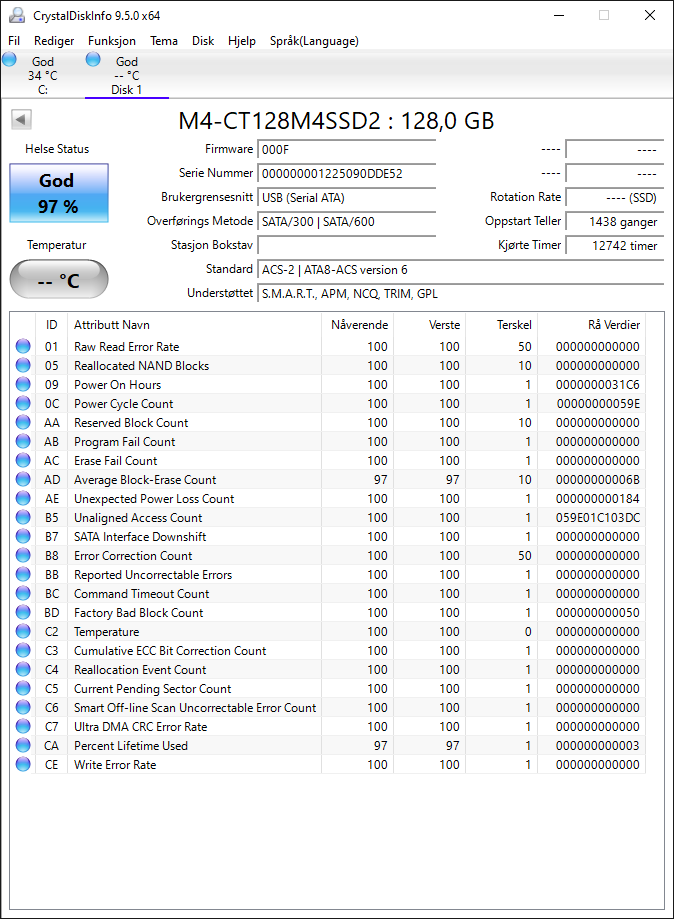This screenshot has height=919, width=674.
Task: Click the status orb beside Program Fail Count
Action: coord(23,441)
